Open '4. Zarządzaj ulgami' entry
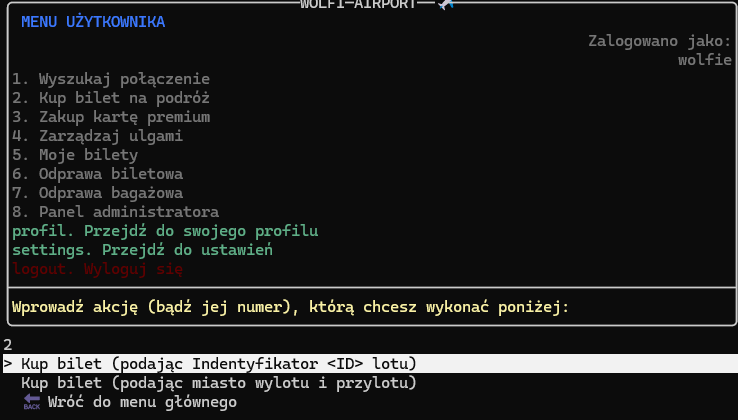This screenshot has width=738, height=420. pyautogui.click(x=97, y=136)
